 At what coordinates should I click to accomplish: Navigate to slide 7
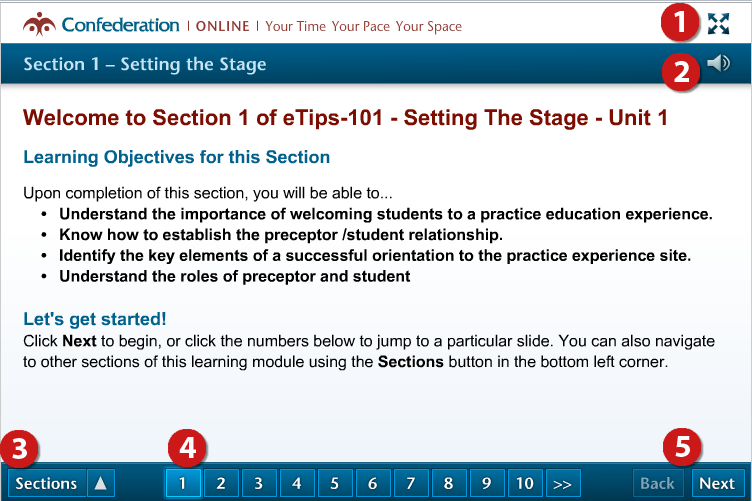(411, 483)
